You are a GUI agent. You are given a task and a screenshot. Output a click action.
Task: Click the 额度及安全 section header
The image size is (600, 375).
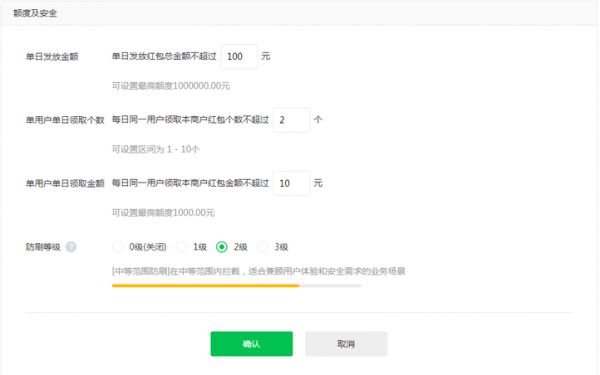point(35,13)
